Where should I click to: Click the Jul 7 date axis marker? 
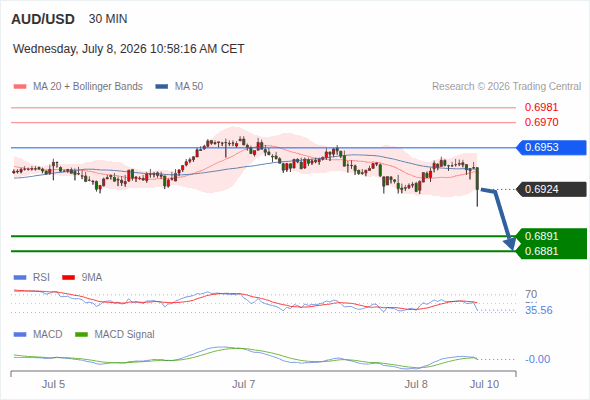point(243,384)
